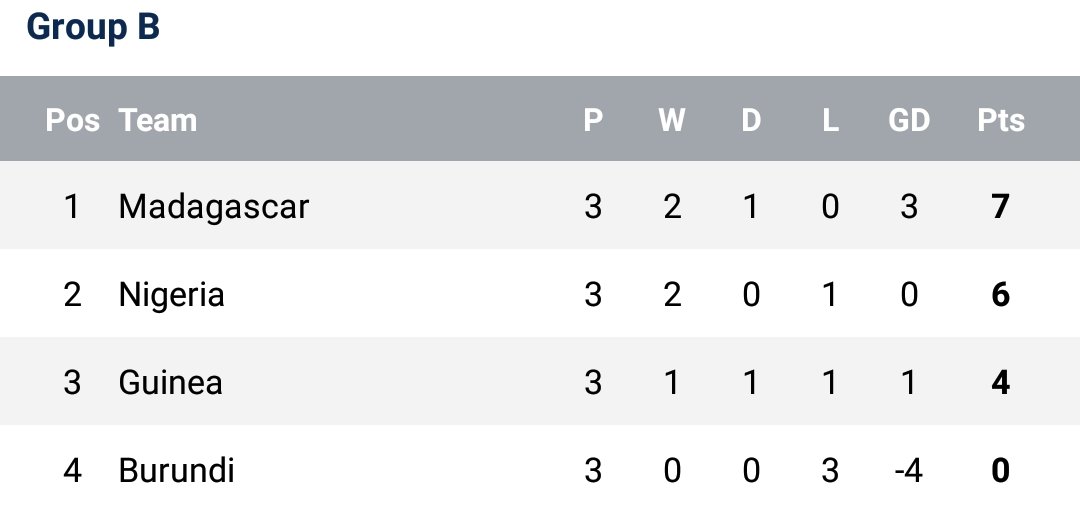Open the Madagascar team name
The height and width of the screenshot is (507, 1080).
point(214,207)
